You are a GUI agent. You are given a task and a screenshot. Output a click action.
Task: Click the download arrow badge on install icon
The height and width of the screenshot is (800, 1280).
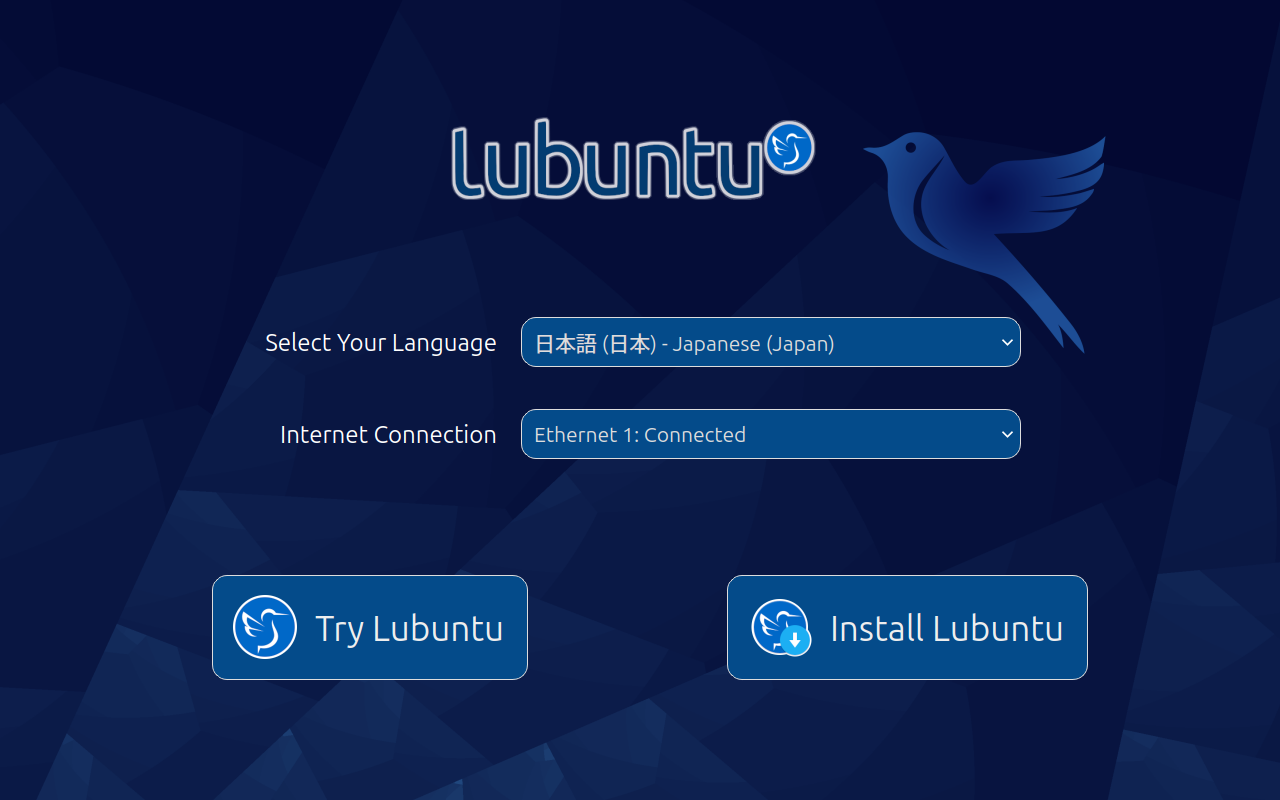point(795,640)
